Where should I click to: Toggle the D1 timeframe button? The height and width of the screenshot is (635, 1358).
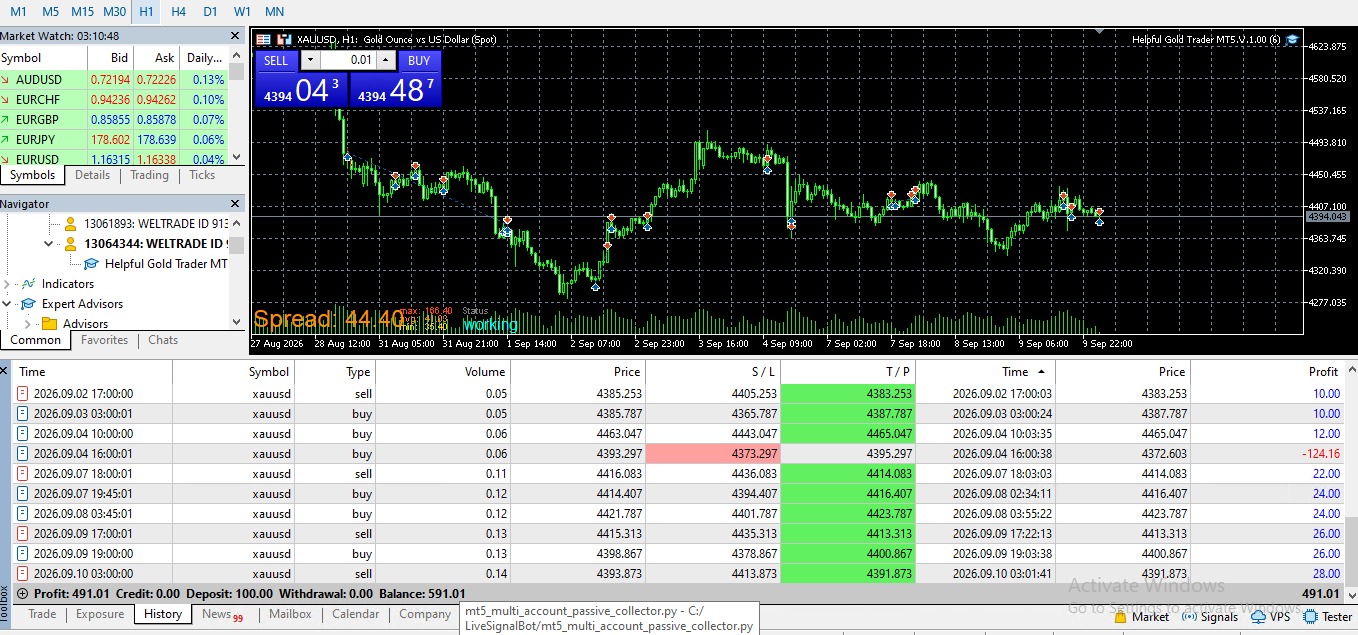coord(210,11)
